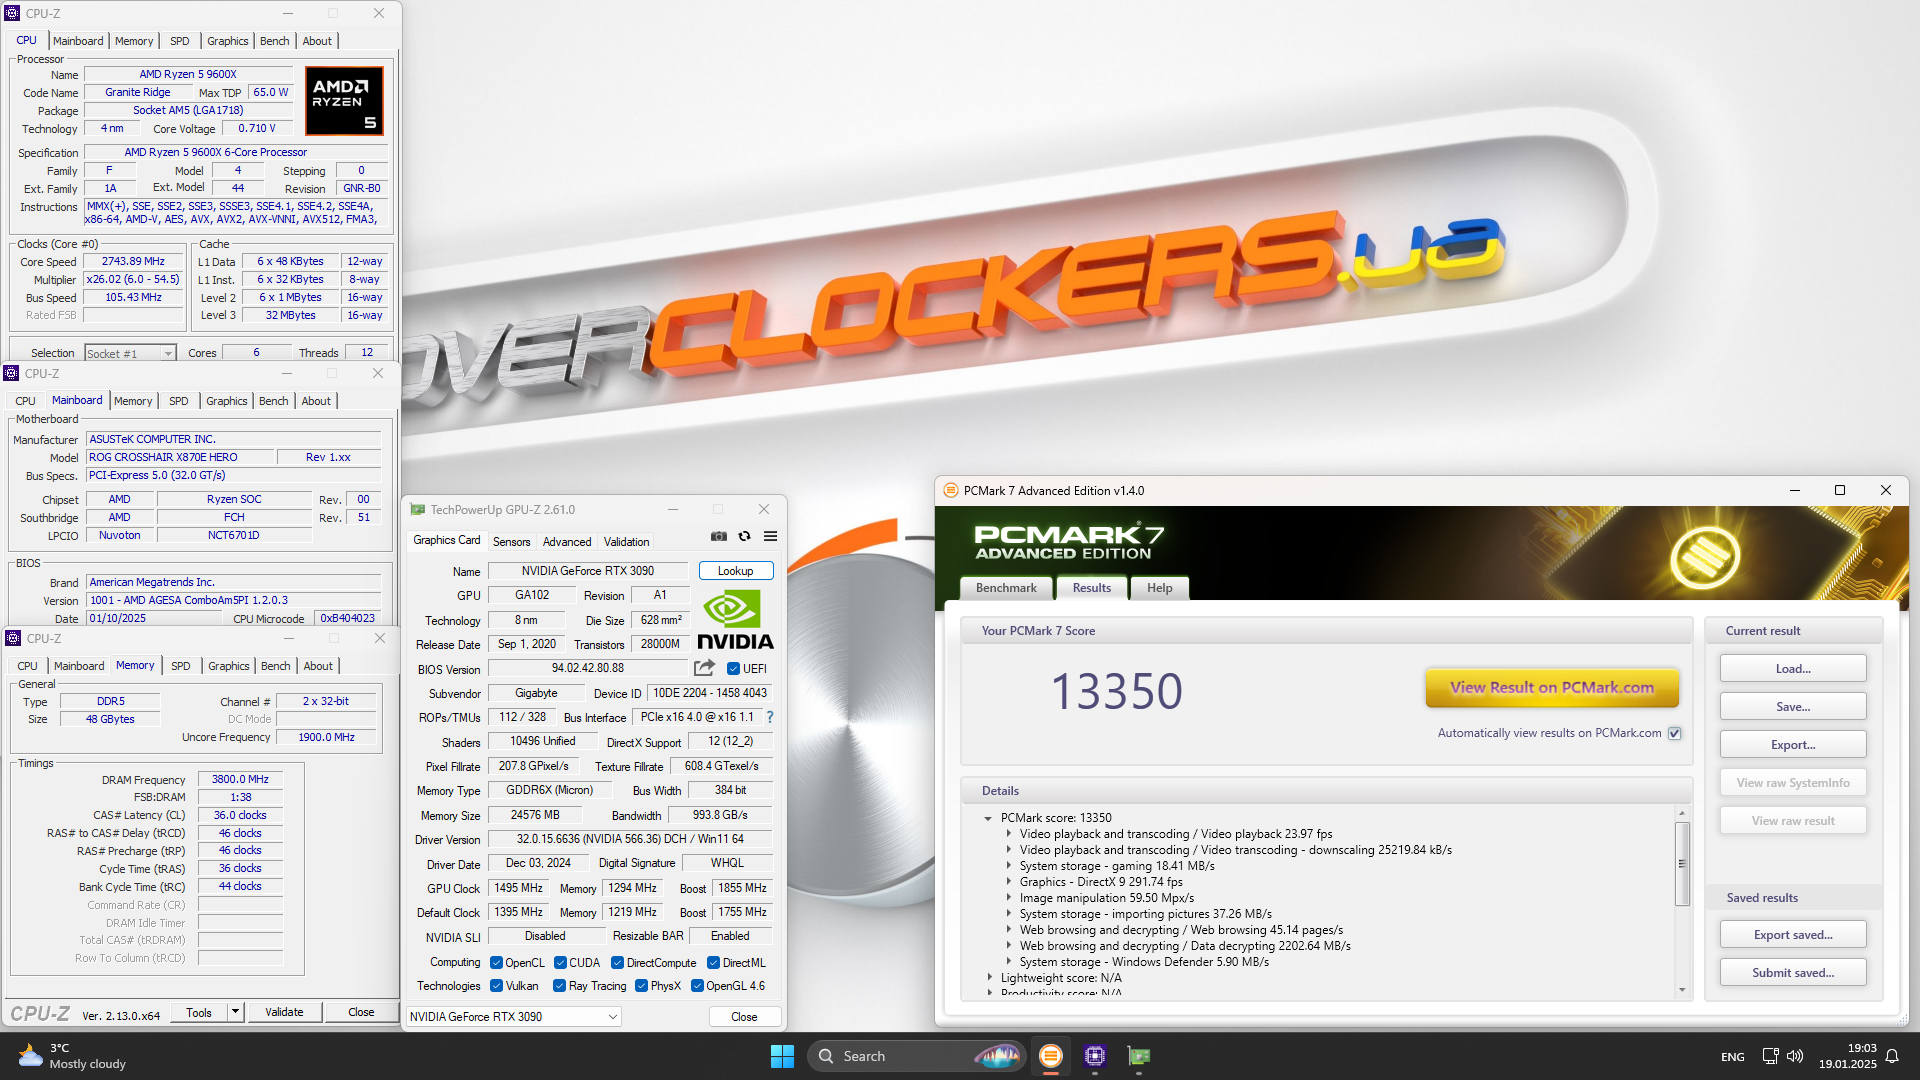The height and width of the screenshot is (1080, 1920).
Task: Click the search magnifier in the taskbar
Action: (x=826, y=1056)
